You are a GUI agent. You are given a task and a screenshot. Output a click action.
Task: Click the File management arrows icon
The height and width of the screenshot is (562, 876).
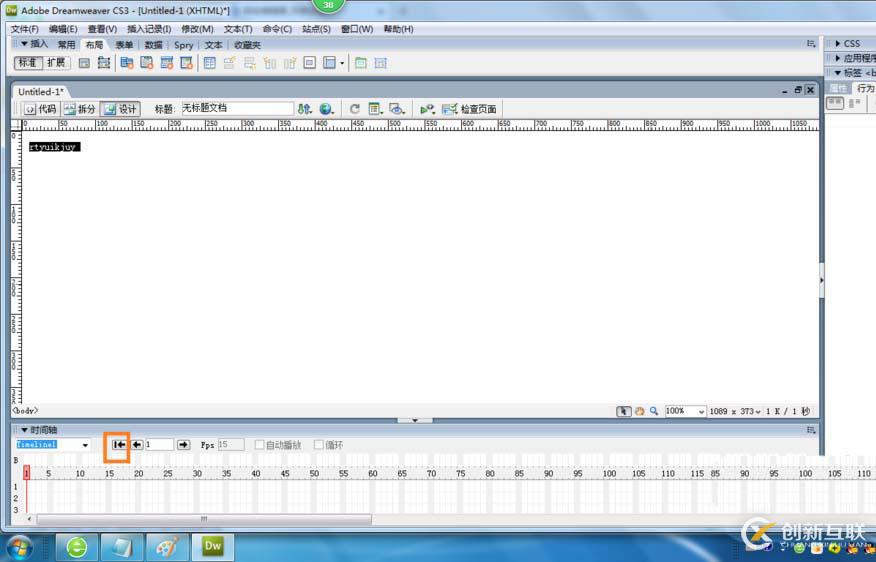(304, 109)
